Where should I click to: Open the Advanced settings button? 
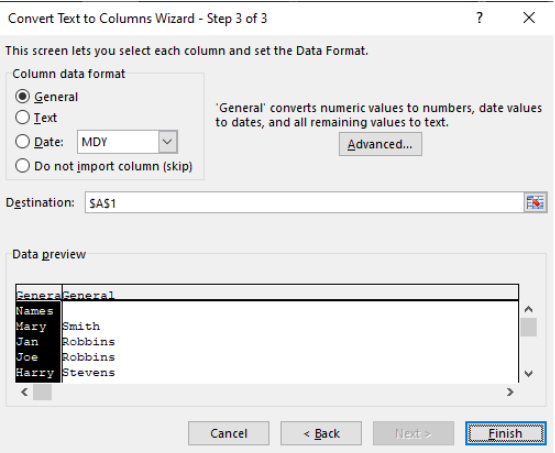coord(380,144)
